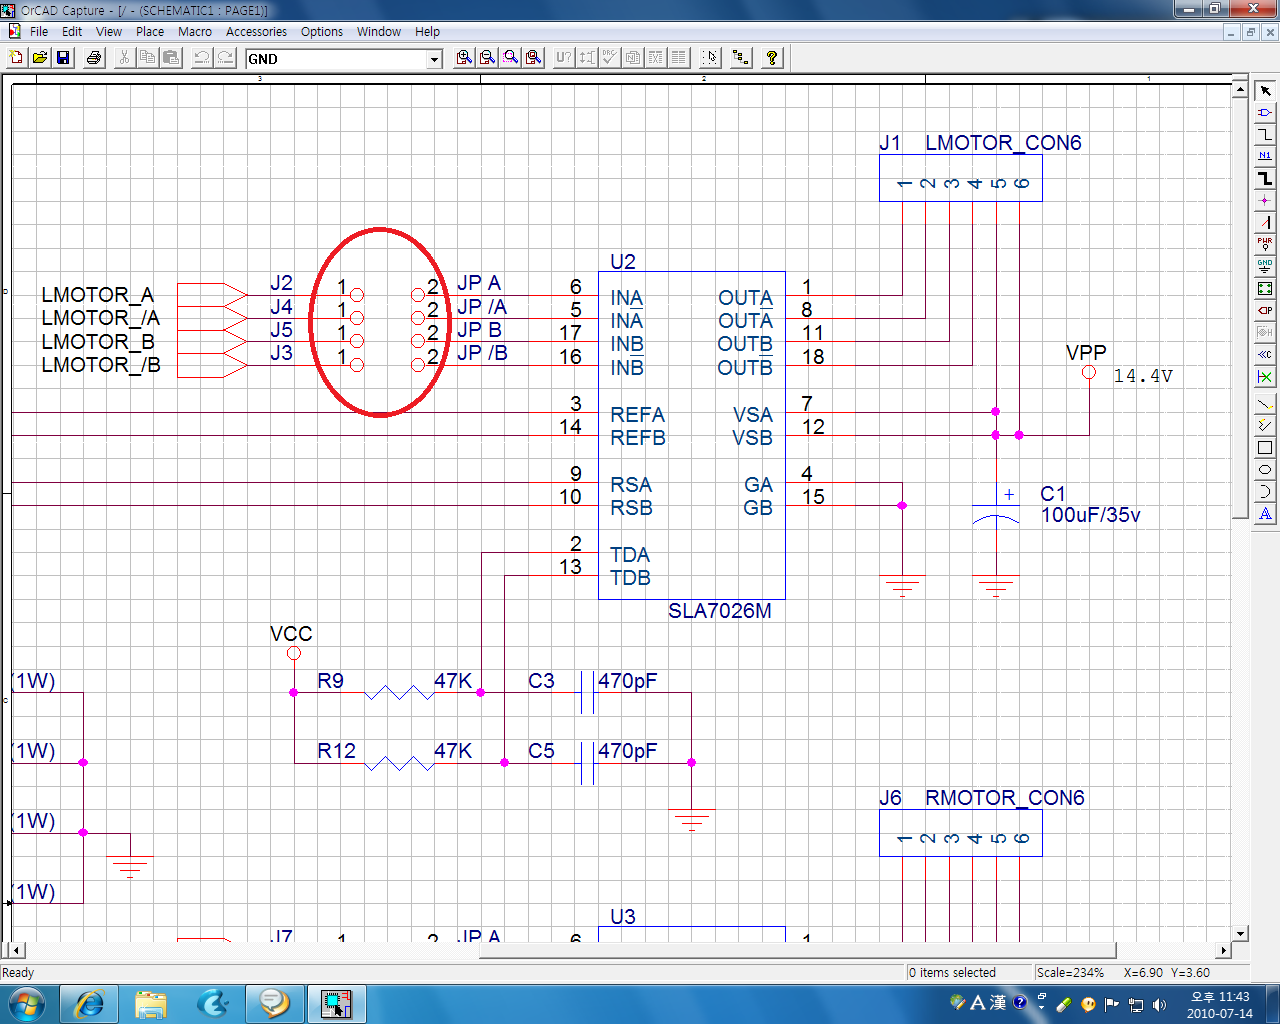Open the Edit menu
This screenshot has width=1280, height=1024.
(x=72, y=31)
